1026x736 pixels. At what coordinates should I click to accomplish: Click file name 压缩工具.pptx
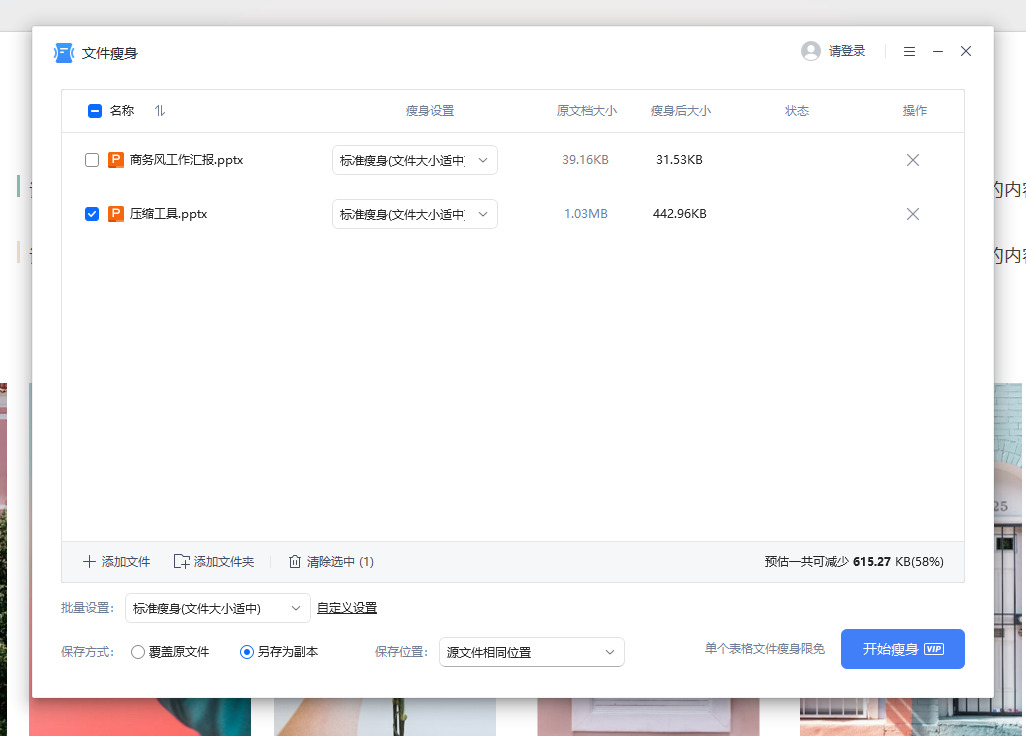click(x=168, y=214)
